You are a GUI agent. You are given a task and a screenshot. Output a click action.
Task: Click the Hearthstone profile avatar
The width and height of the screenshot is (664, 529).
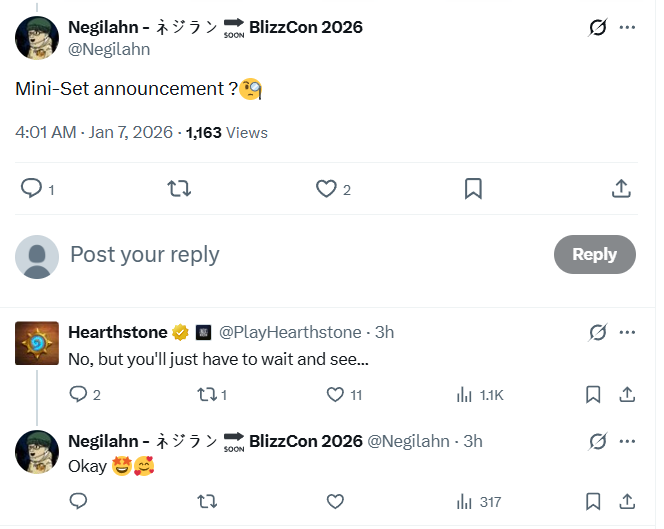36,343
